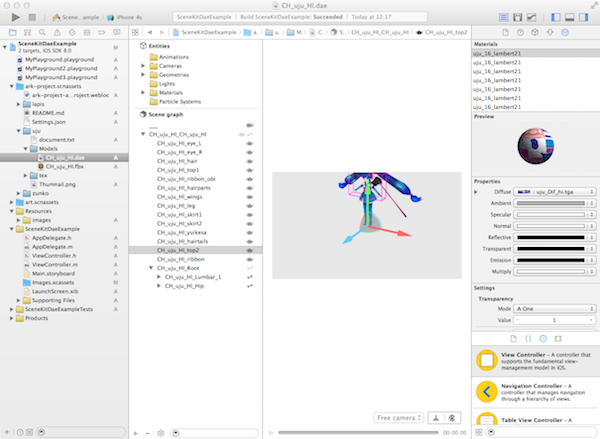Select CH_uju_HI_hair node in scene graph
The height and width of the screenshot is (439, 600).
(177, 161)
